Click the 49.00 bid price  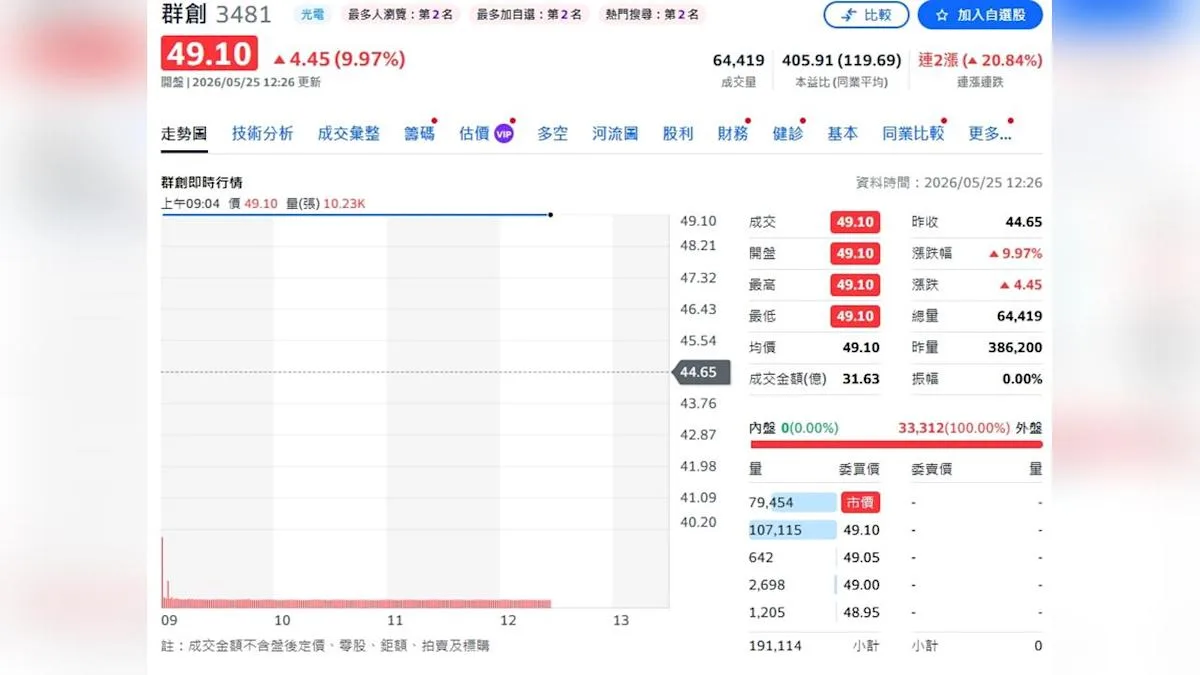(861, 585)
